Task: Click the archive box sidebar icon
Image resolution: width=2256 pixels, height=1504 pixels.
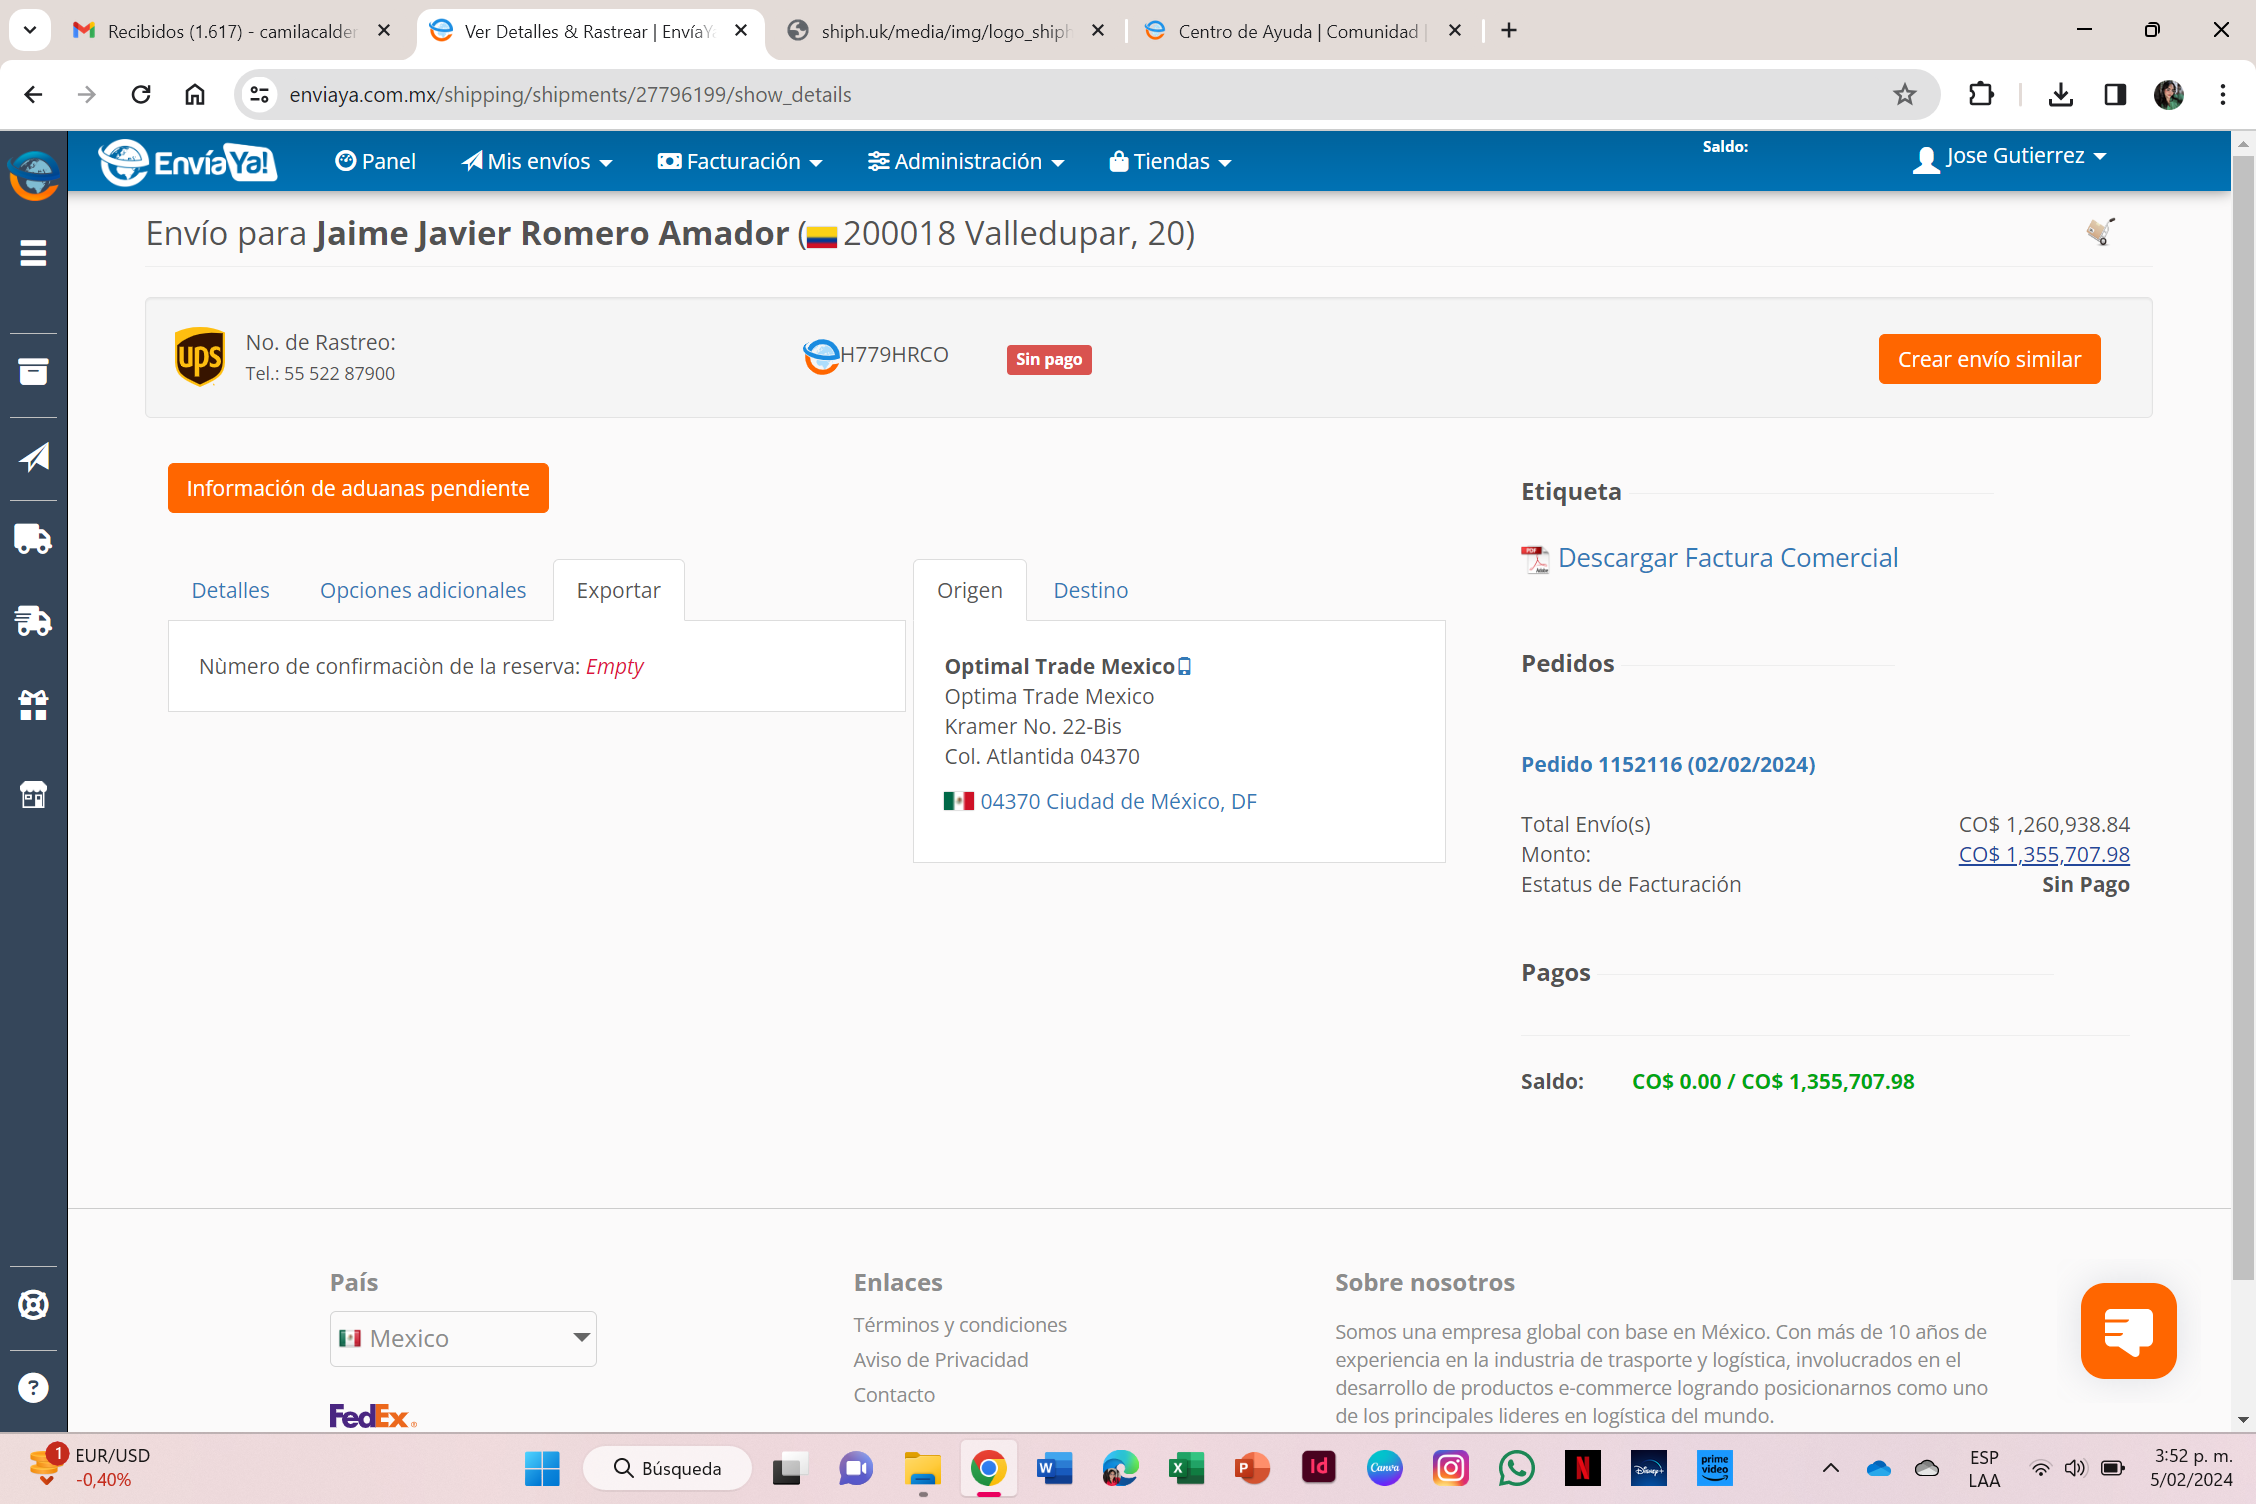Action: [x=33, y=371]
